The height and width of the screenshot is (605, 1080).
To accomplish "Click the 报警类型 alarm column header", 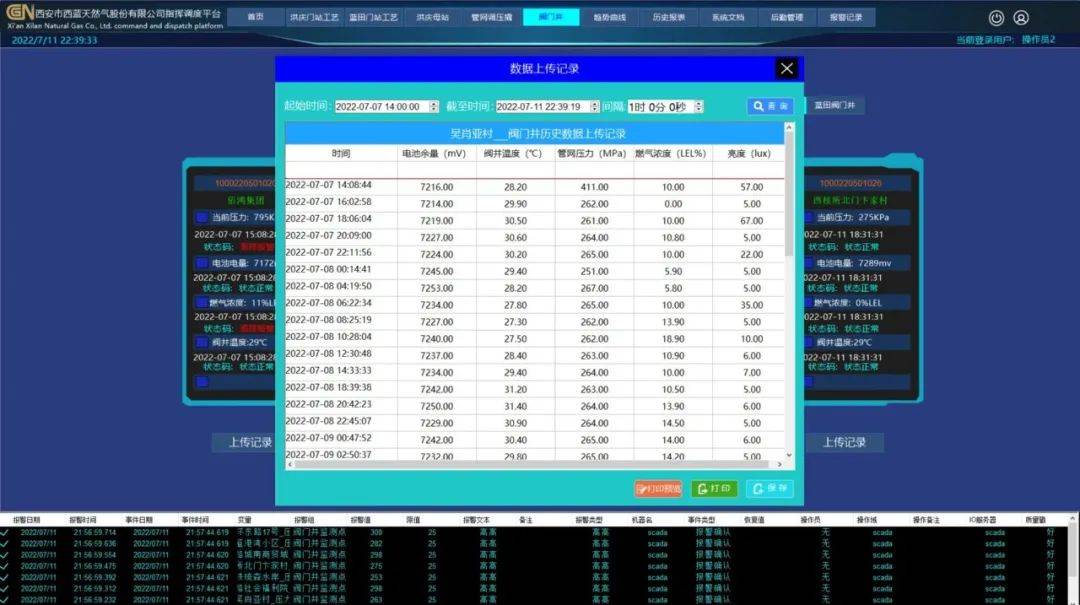I will click(590, 520).
